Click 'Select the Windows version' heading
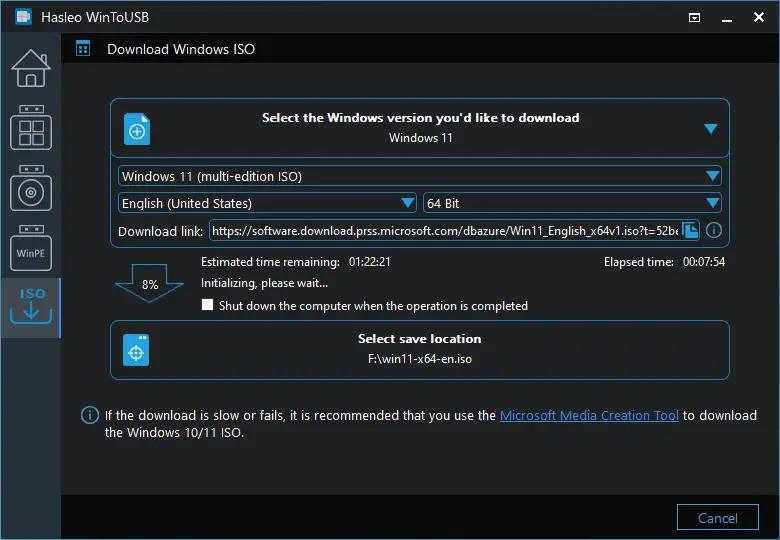The width and height of the screenshot is (780, 540). [420, 118]
